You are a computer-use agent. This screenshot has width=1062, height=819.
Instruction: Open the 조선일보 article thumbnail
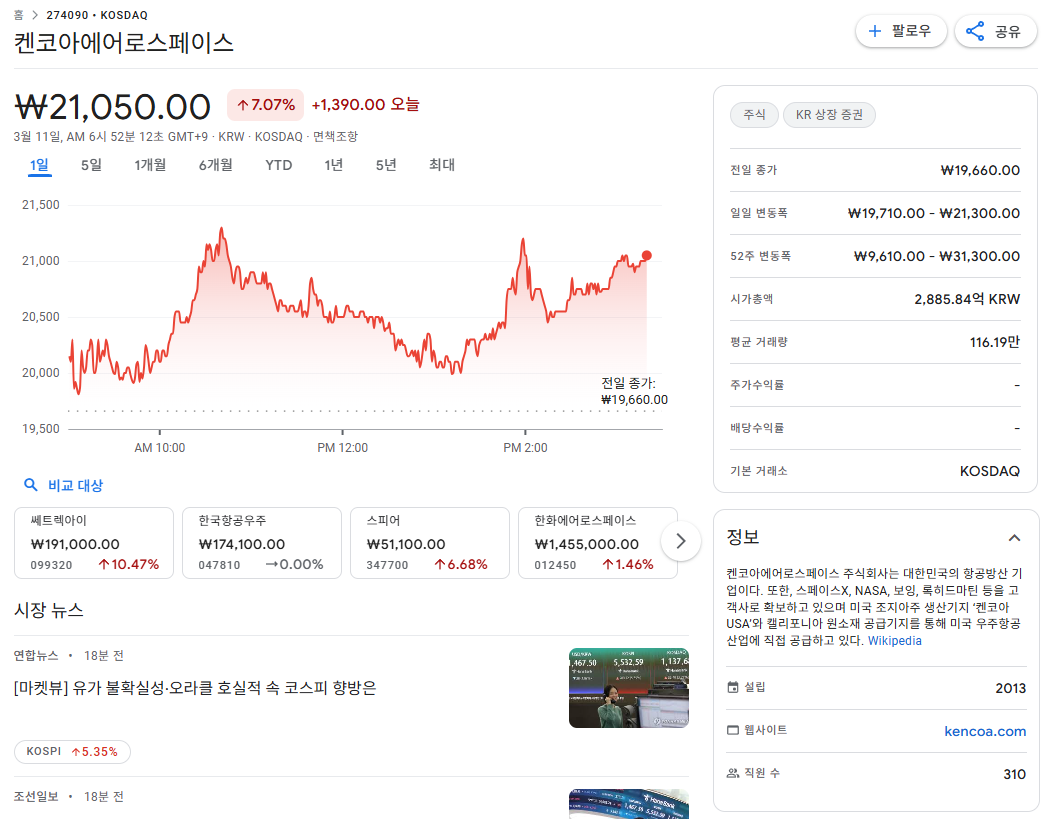click(629, 804)
